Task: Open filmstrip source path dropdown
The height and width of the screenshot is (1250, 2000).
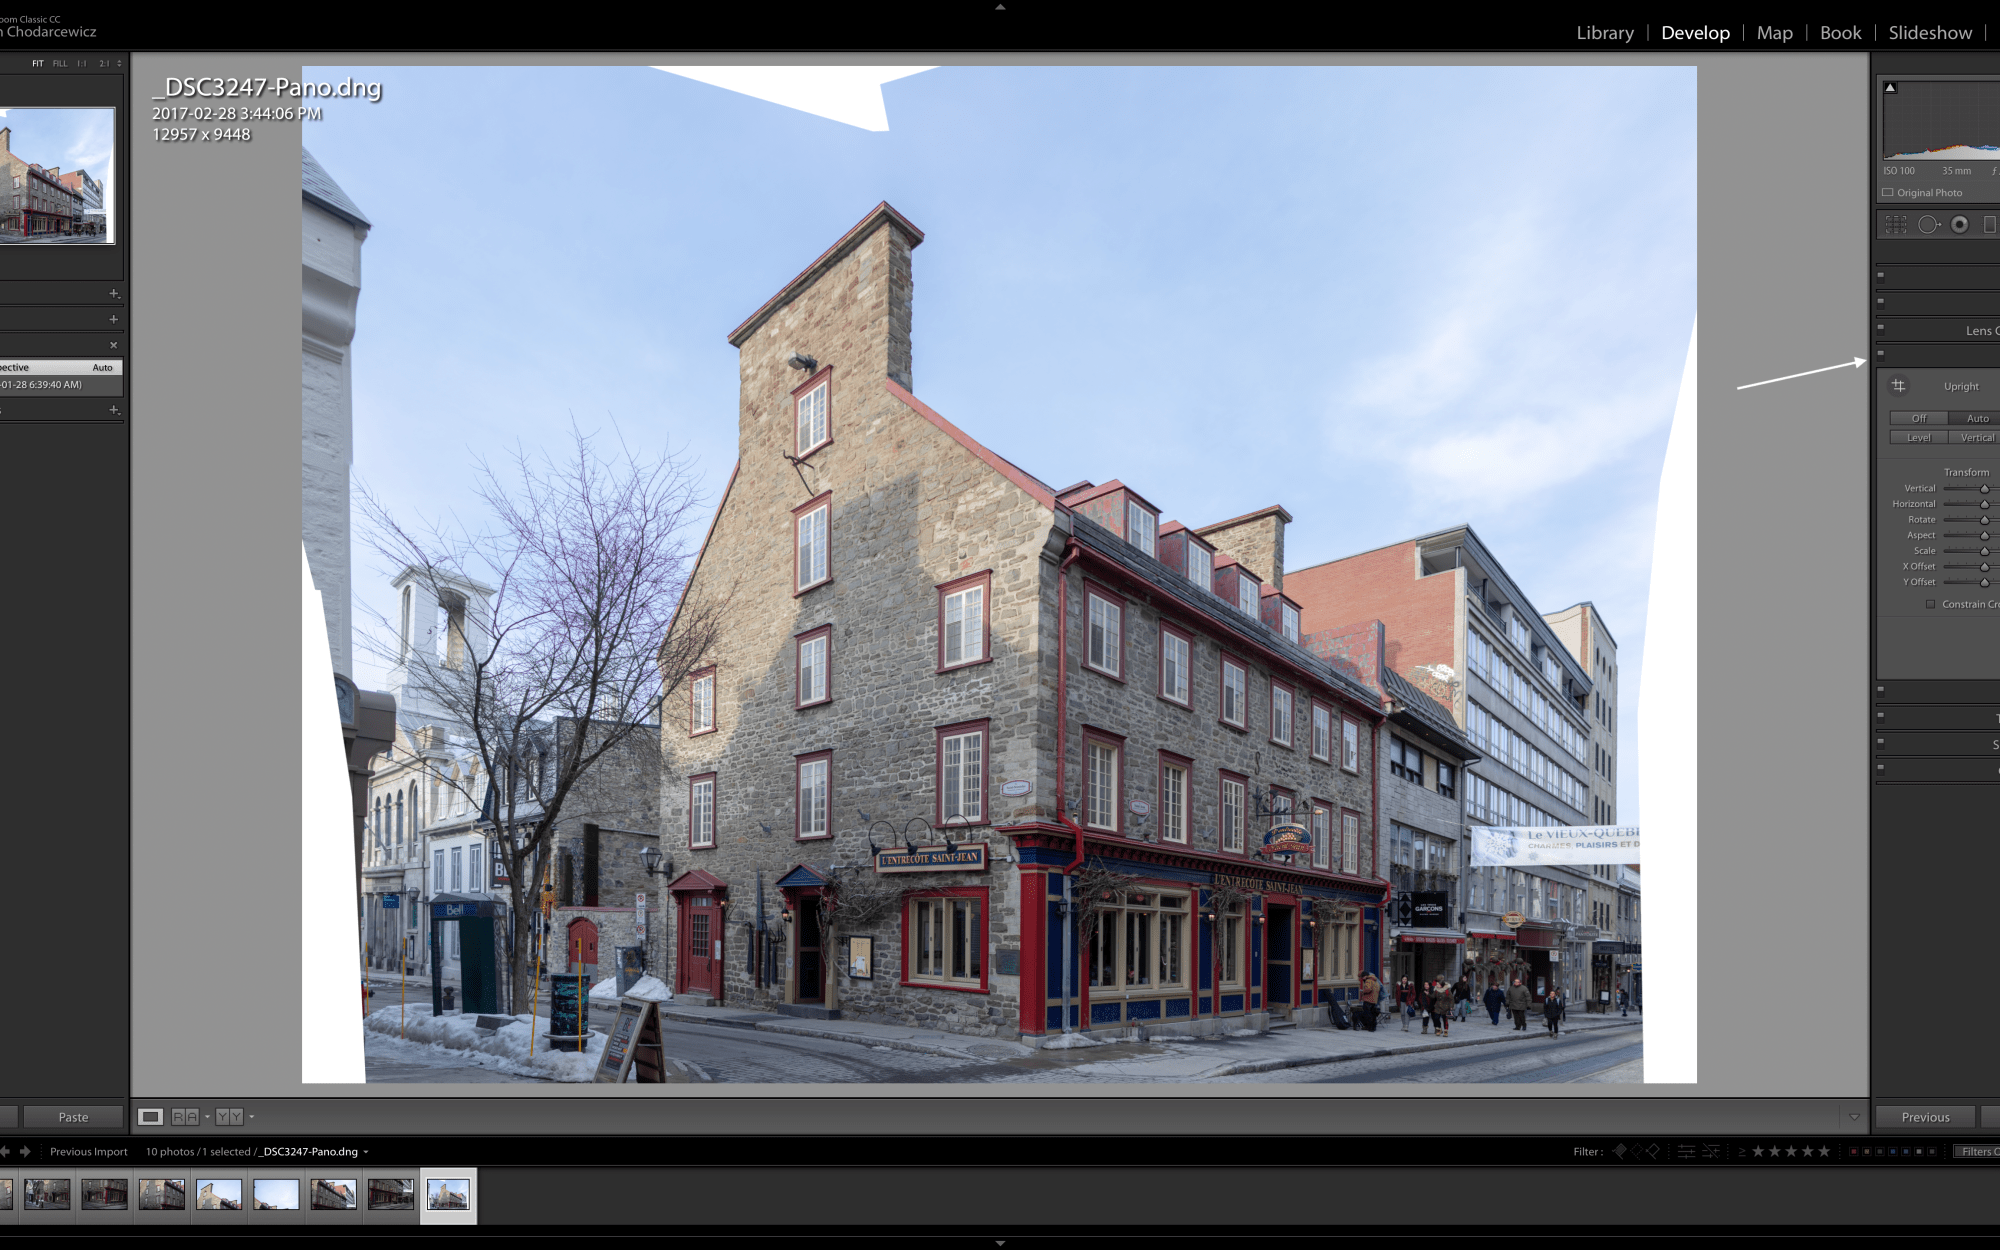Action: 366,1152
